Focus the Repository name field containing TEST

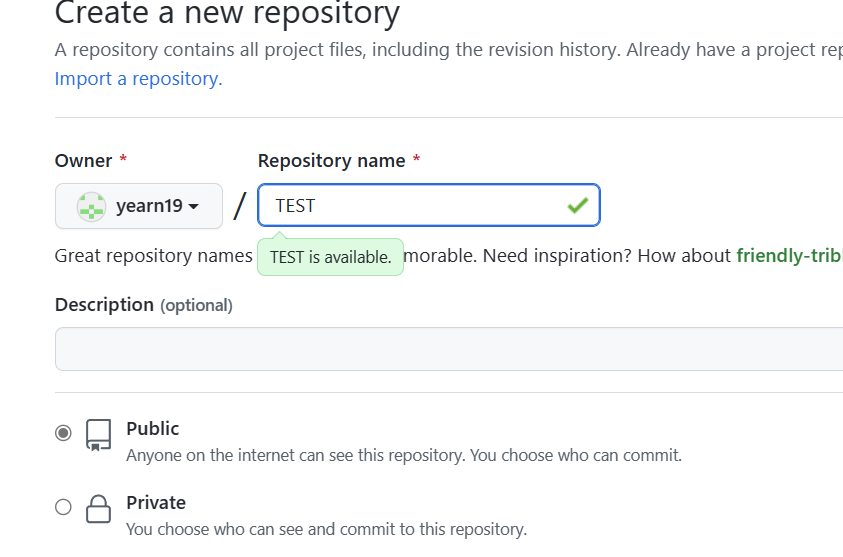[x=428, y=205]
